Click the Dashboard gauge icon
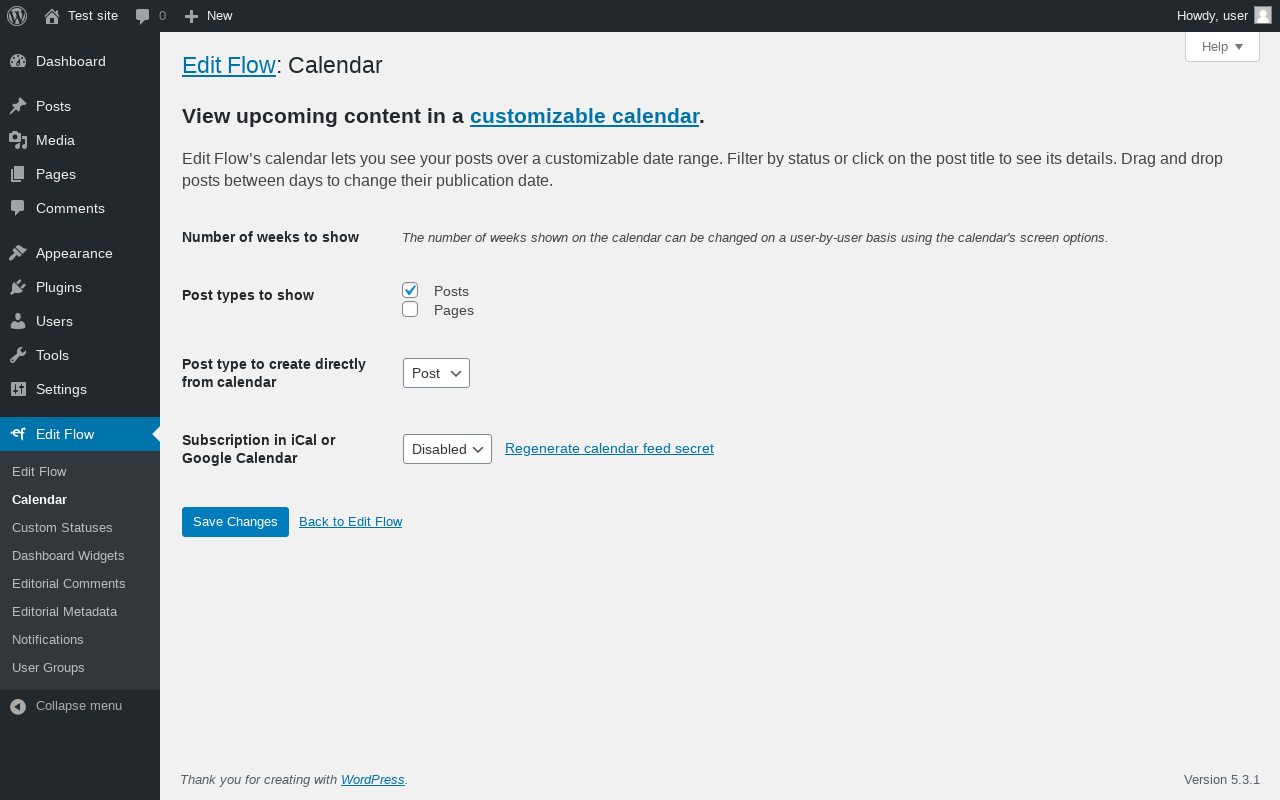The height and width of the screenshot is (800, 1280). (x=18, y=61)
